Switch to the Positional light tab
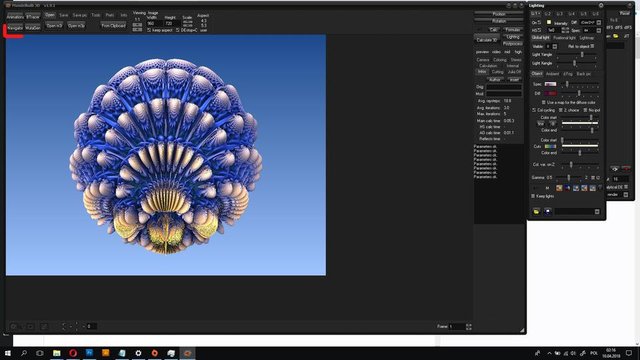This screenshot has width=640, height=360. [x=564, y=38]
